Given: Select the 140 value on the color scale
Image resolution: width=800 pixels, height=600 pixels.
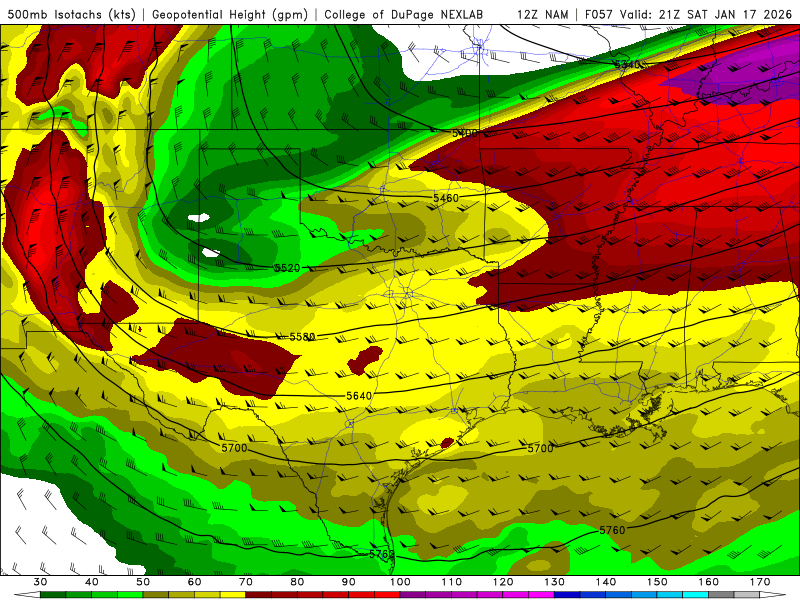Looking at the screenshot, I should tap(606, 582).
